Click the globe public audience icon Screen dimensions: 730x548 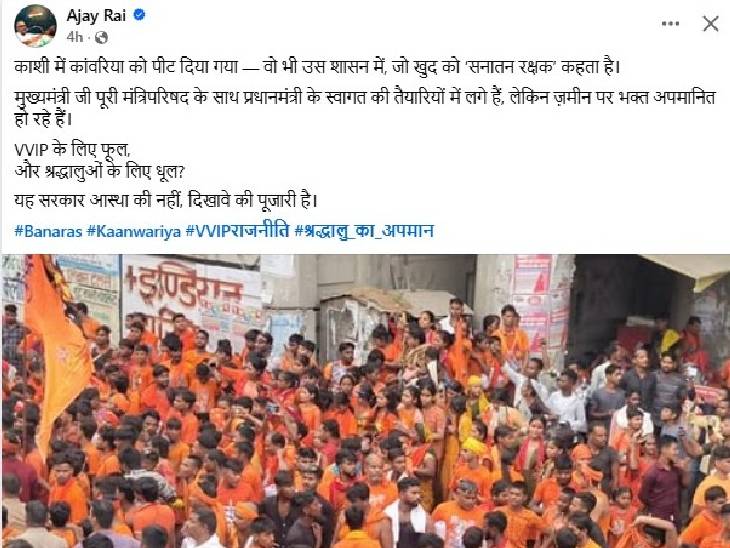101,37
